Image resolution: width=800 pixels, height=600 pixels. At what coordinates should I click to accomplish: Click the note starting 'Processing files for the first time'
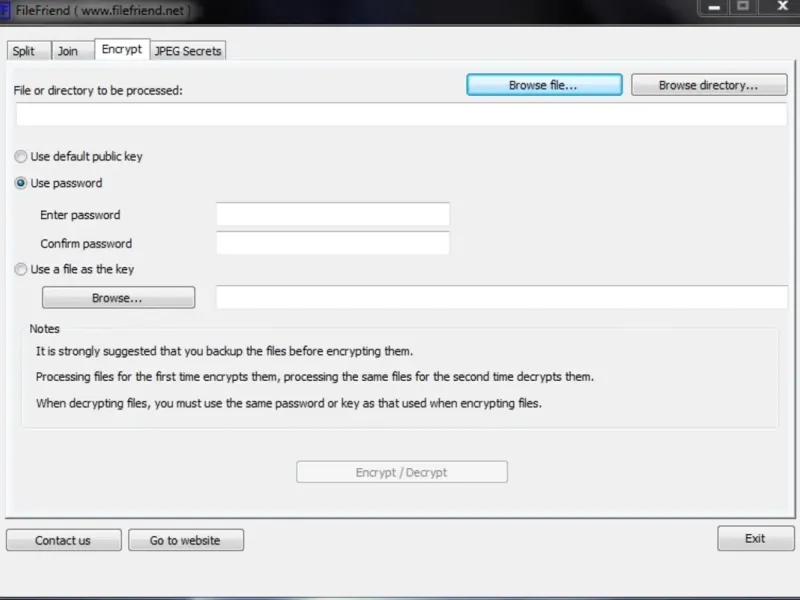315,377
